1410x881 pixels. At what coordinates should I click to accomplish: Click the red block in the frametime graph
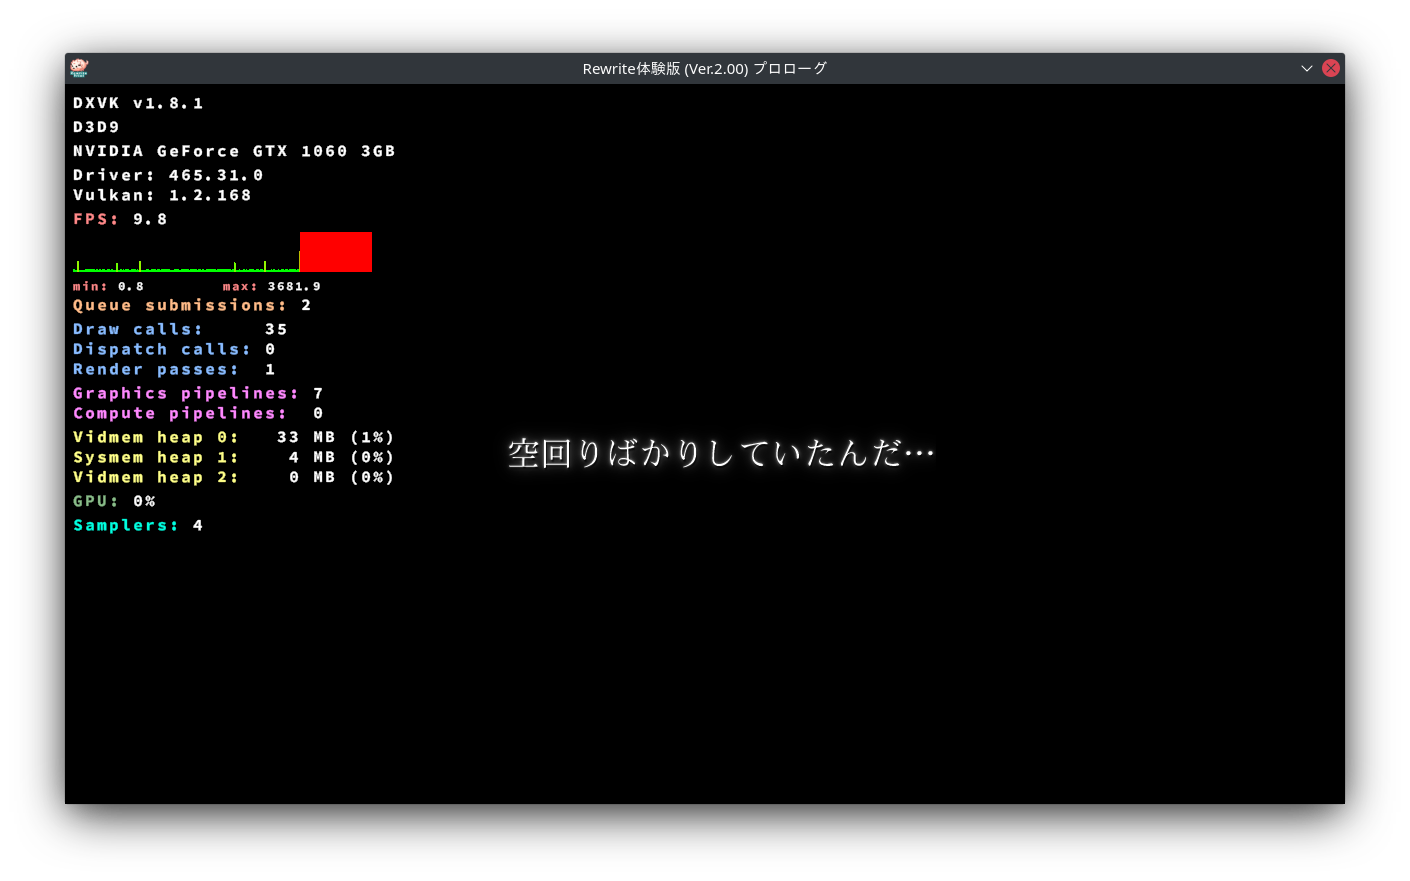336,252
